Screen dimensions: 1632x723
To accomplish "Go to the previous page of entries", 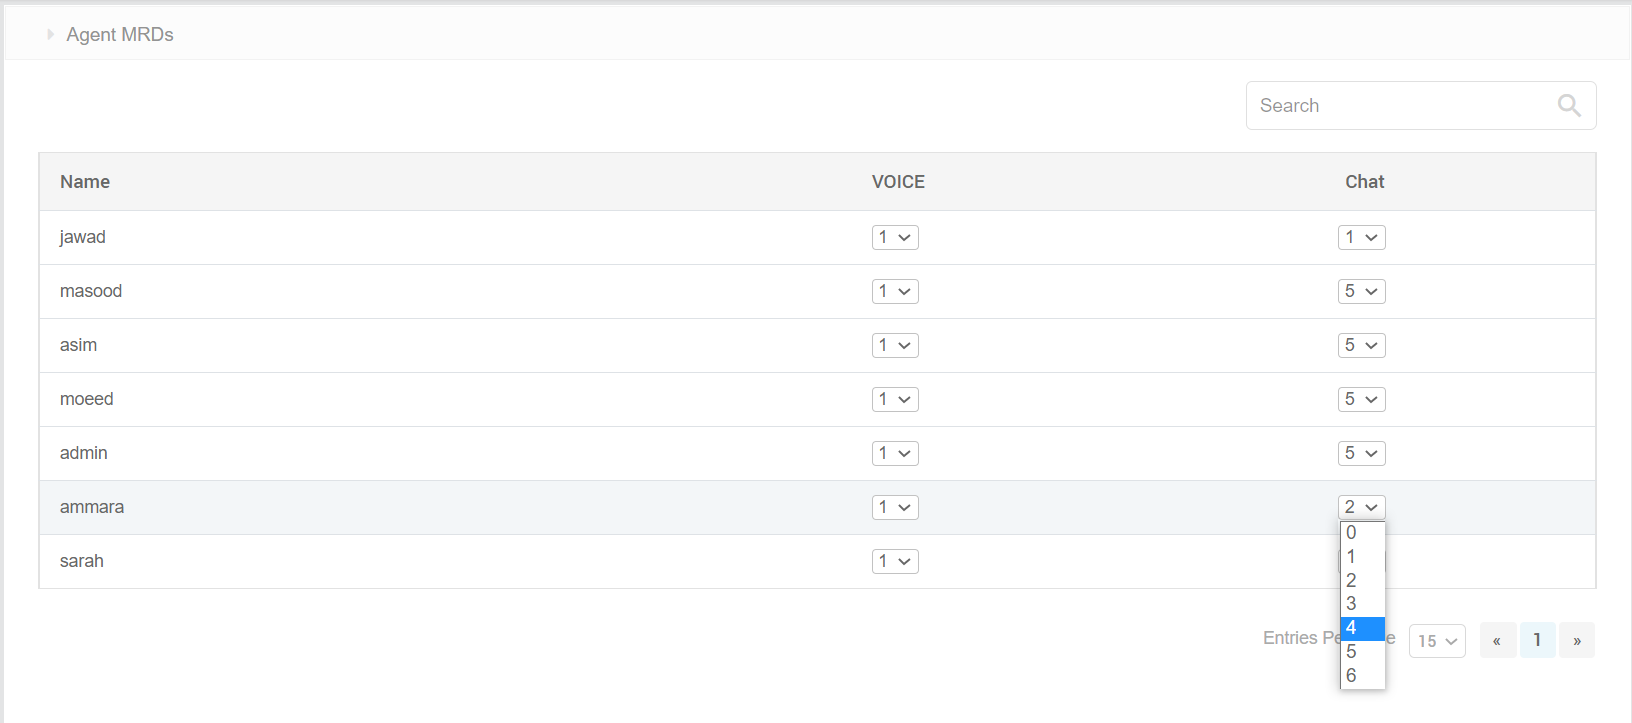I will point(1497,640).
